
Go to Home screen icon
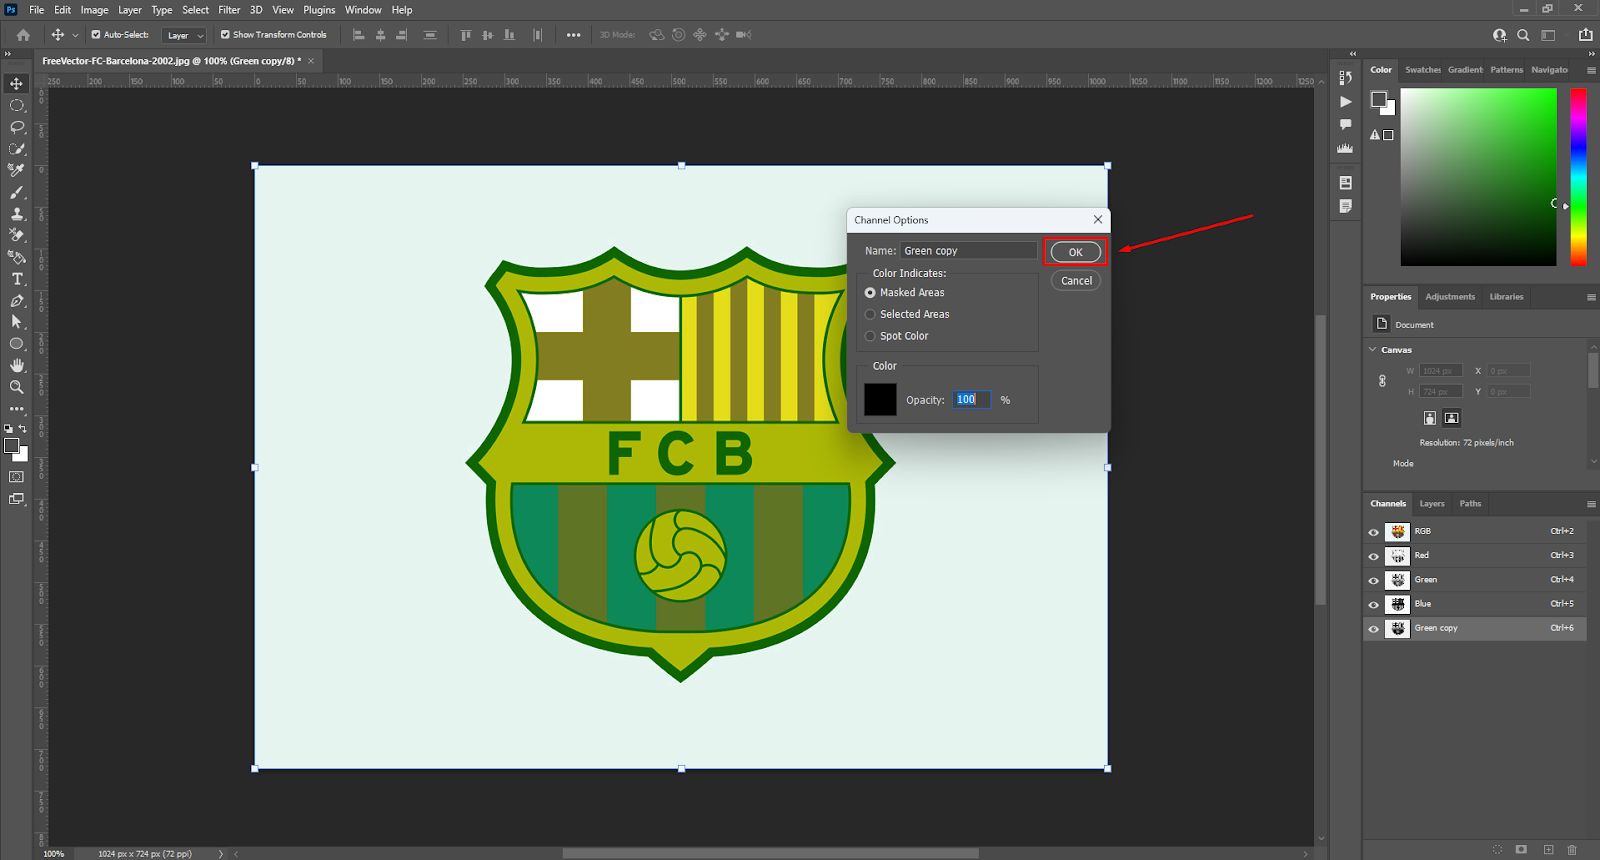coord(23,35)
